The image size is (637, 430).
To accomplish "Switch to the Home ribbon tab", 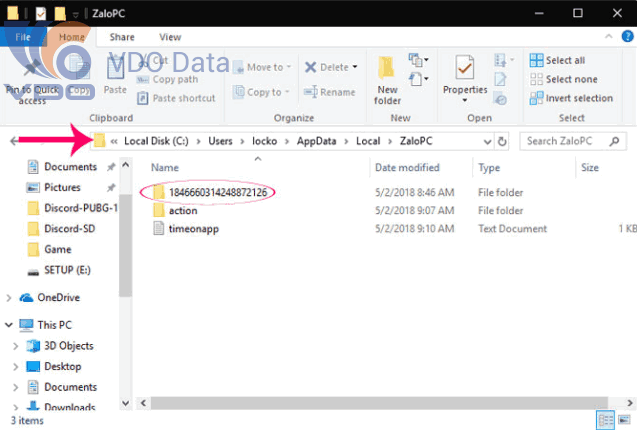I will coord(72,37).
